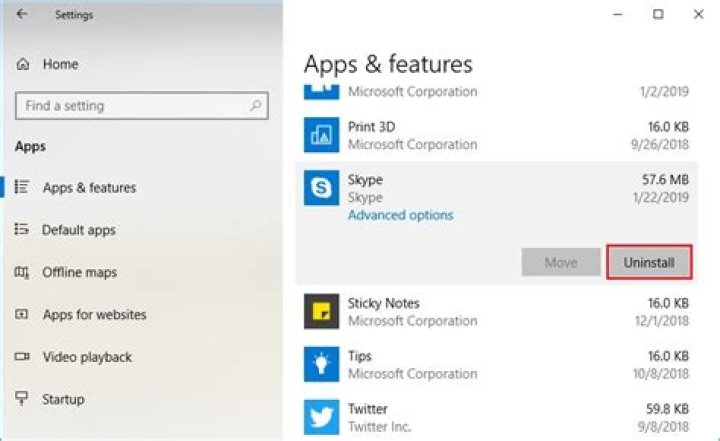Click the Apps & features page heading
Screen dimensions: 720x441
click(388, 64)
